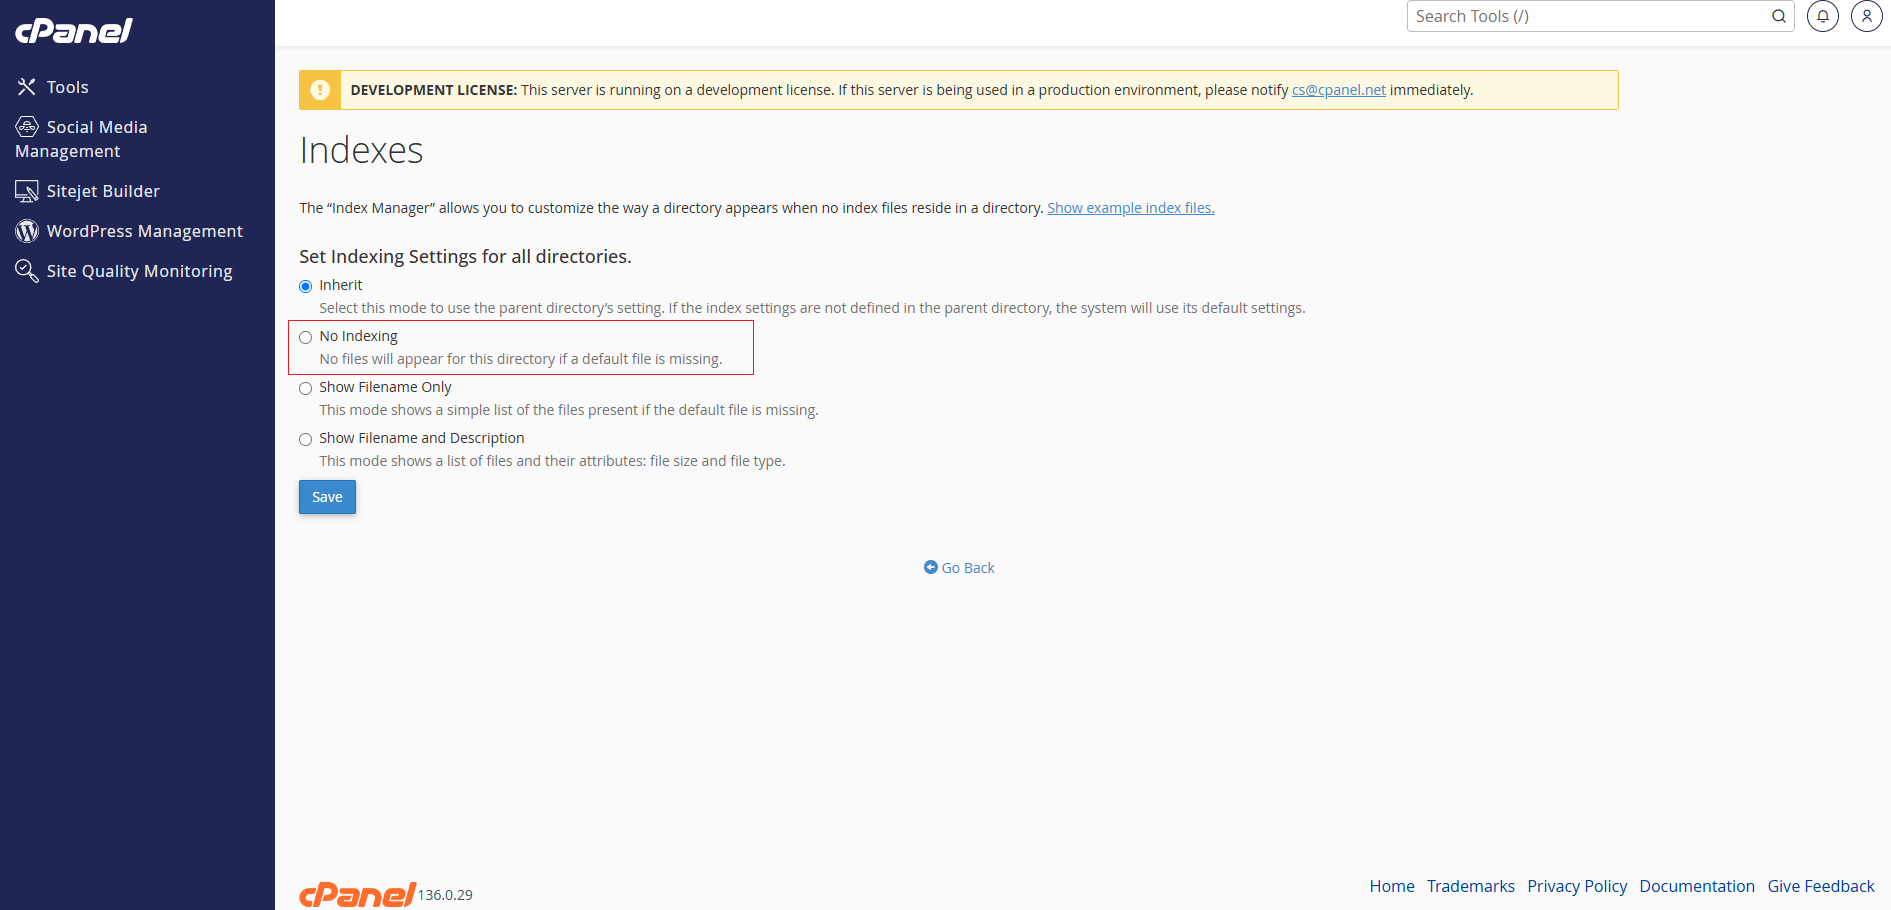The image size is (1891, 910).
Task: Click the cPanel logo in the sidebar
Action: (74, 31)
